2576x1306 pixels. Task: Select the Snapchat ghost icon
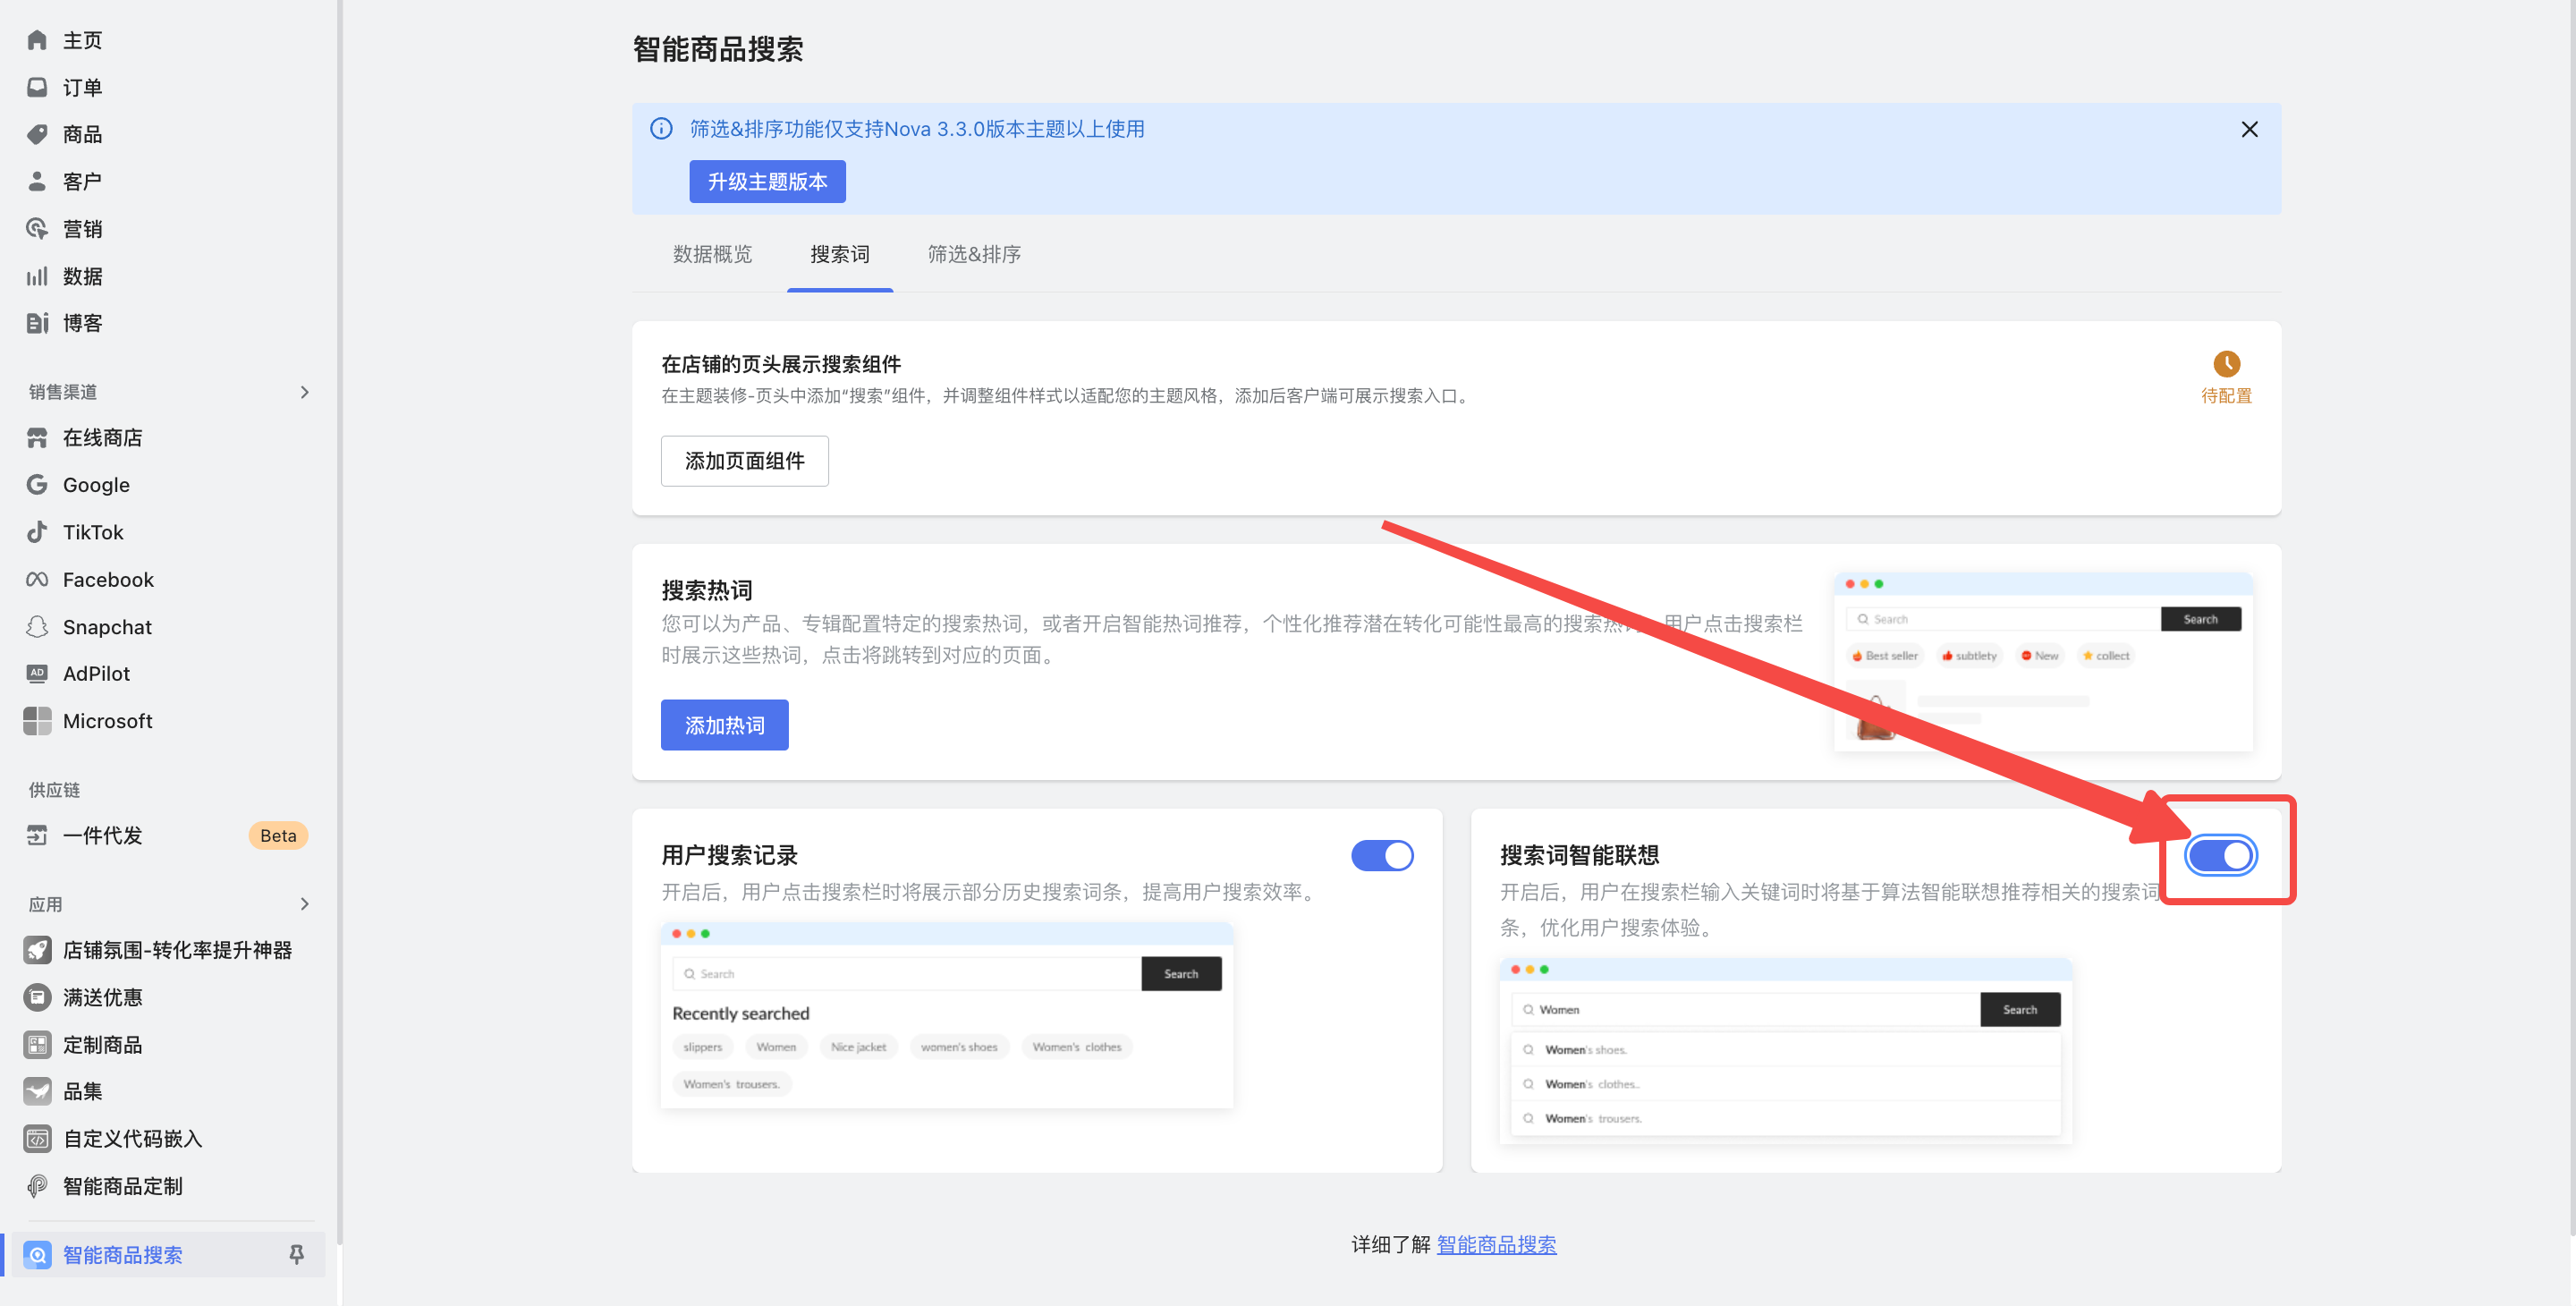37,627
